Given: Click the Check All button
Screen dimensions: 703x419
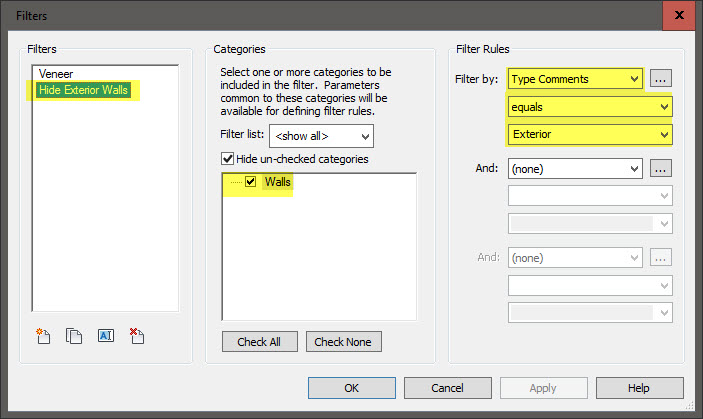Looking at the screenshot, I should pyautogui.click(x=259, y=342).
